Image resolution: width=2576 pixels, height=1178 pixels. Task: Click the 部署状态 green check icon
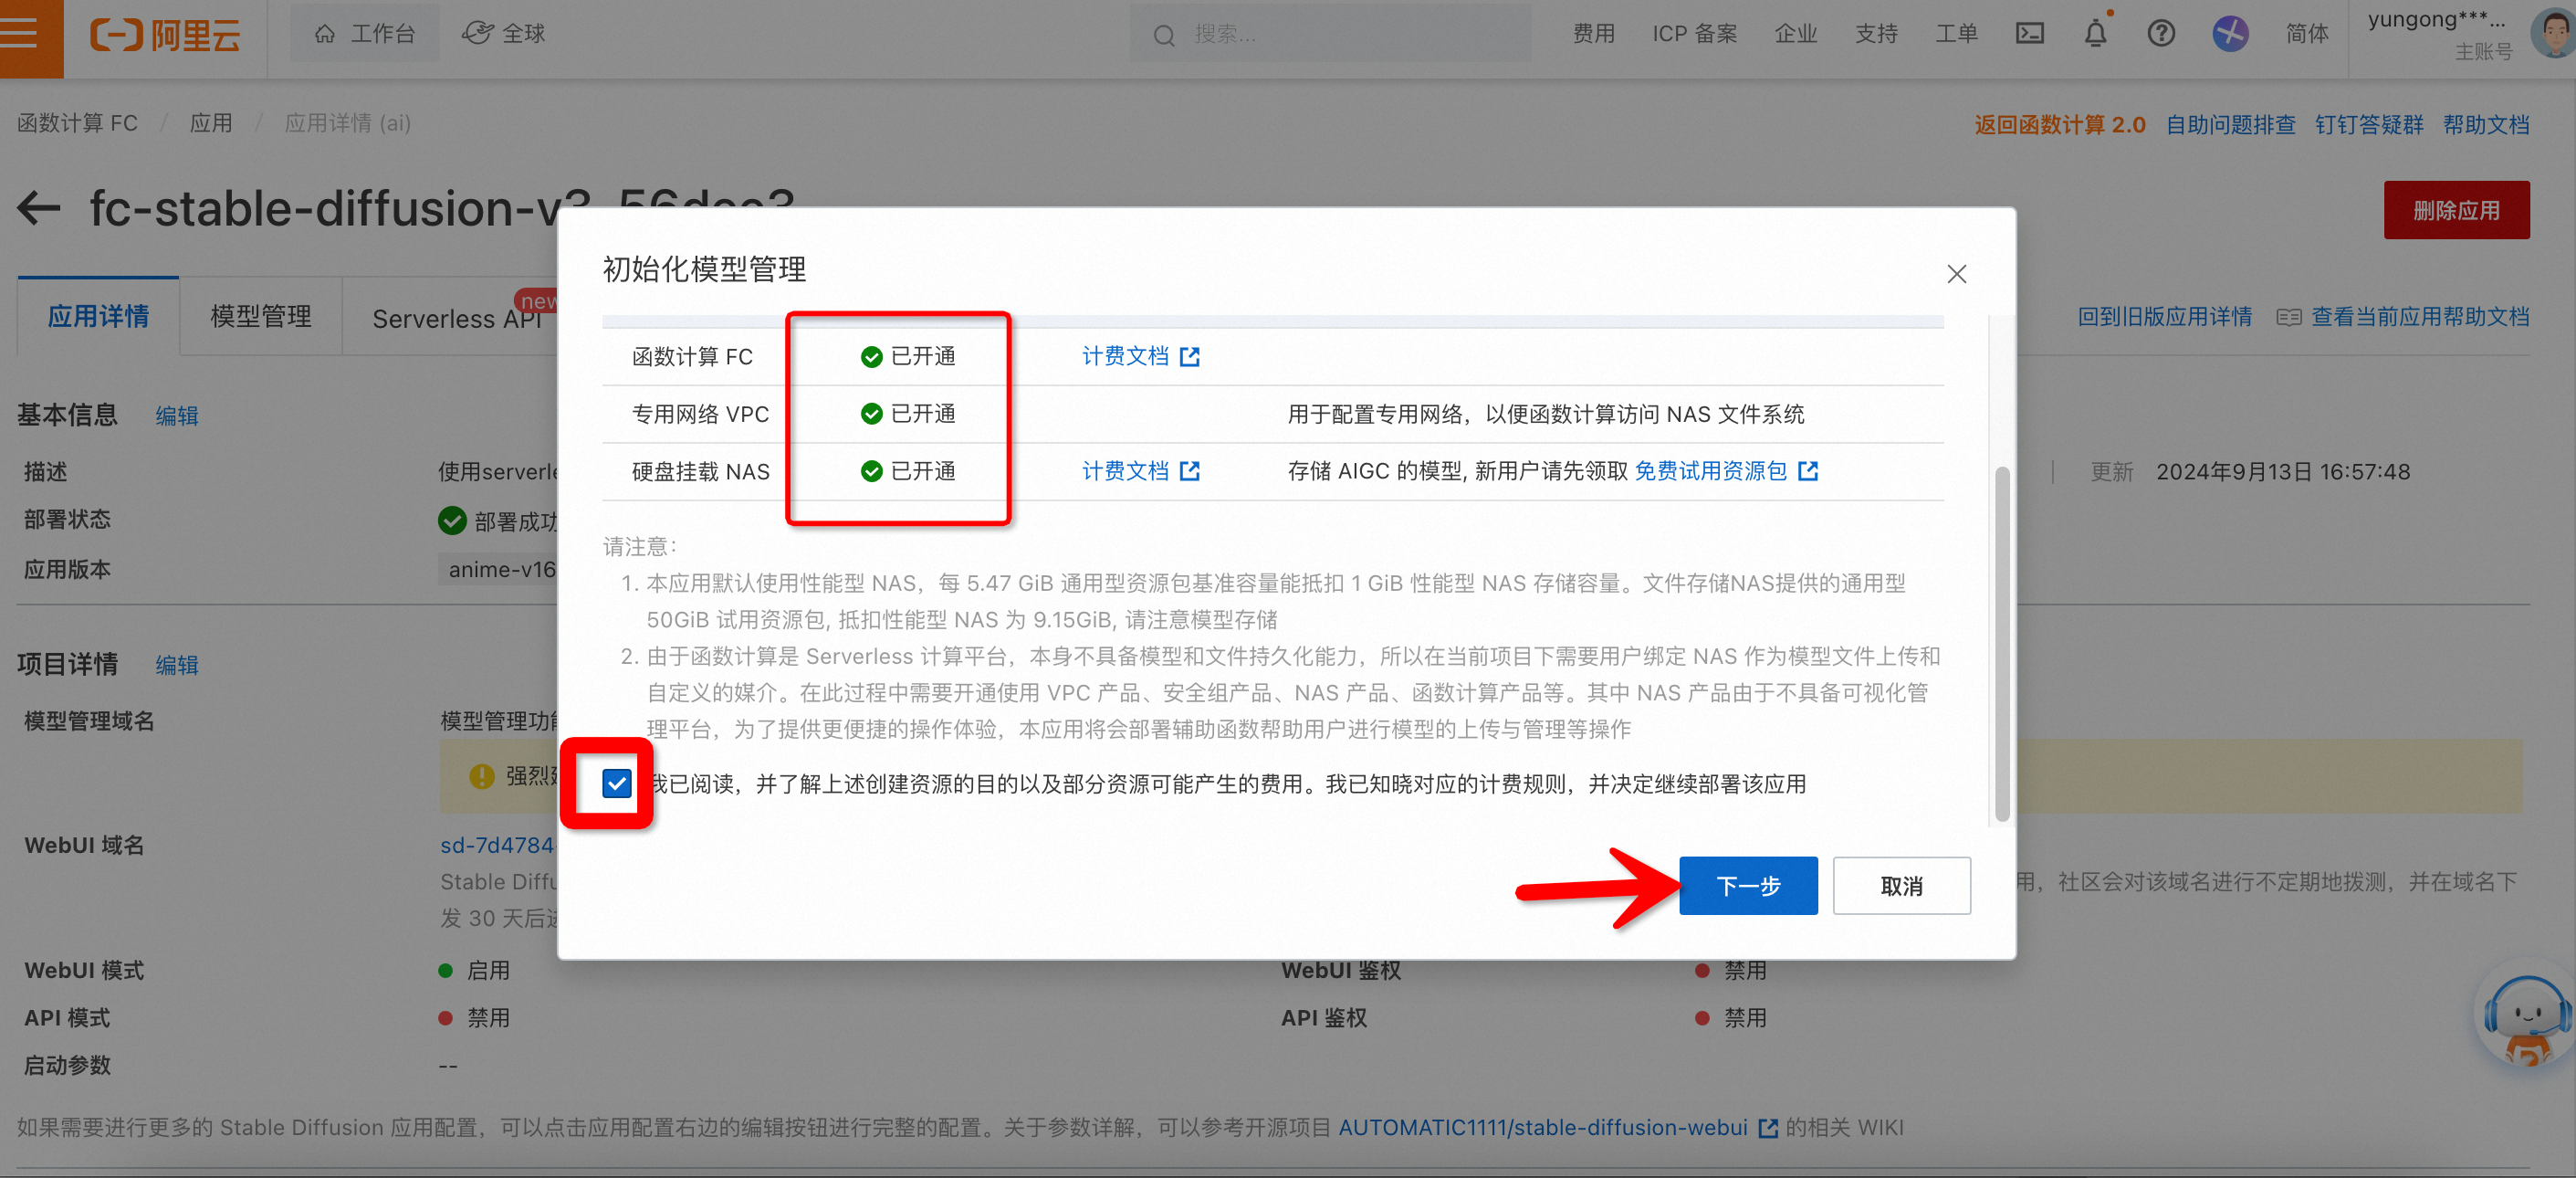point(452,521)
